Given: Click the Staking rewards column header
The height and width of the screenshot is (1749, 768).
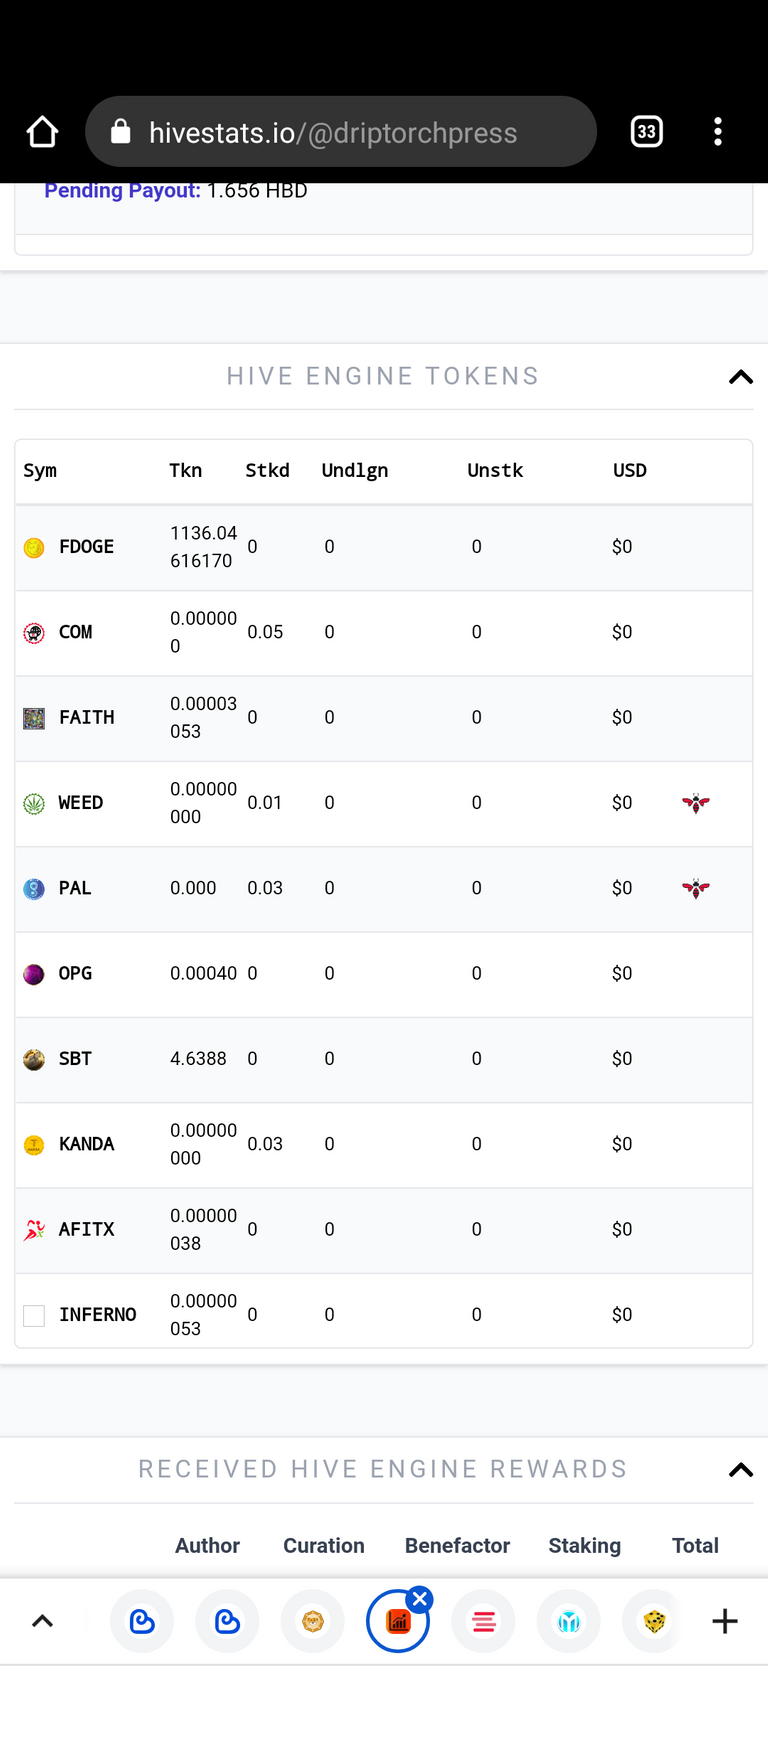Looking at the screenshot, I should coord(585,1546).
